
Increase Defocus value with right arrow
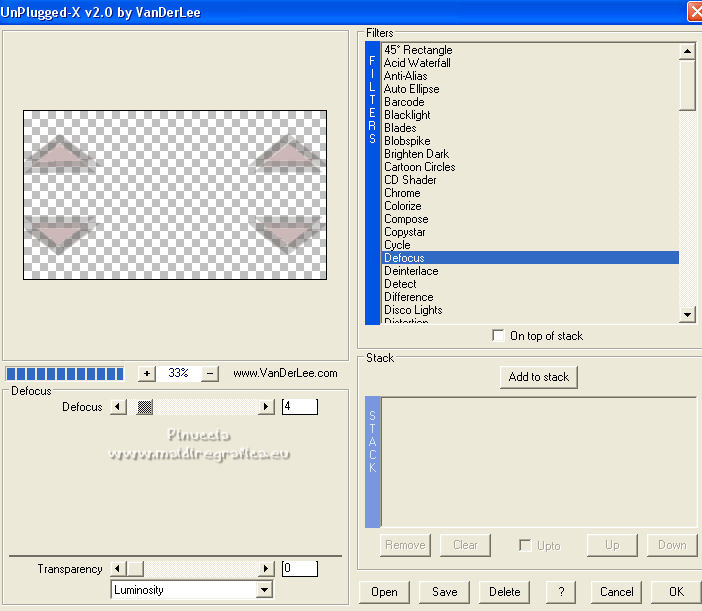point(266,407)
